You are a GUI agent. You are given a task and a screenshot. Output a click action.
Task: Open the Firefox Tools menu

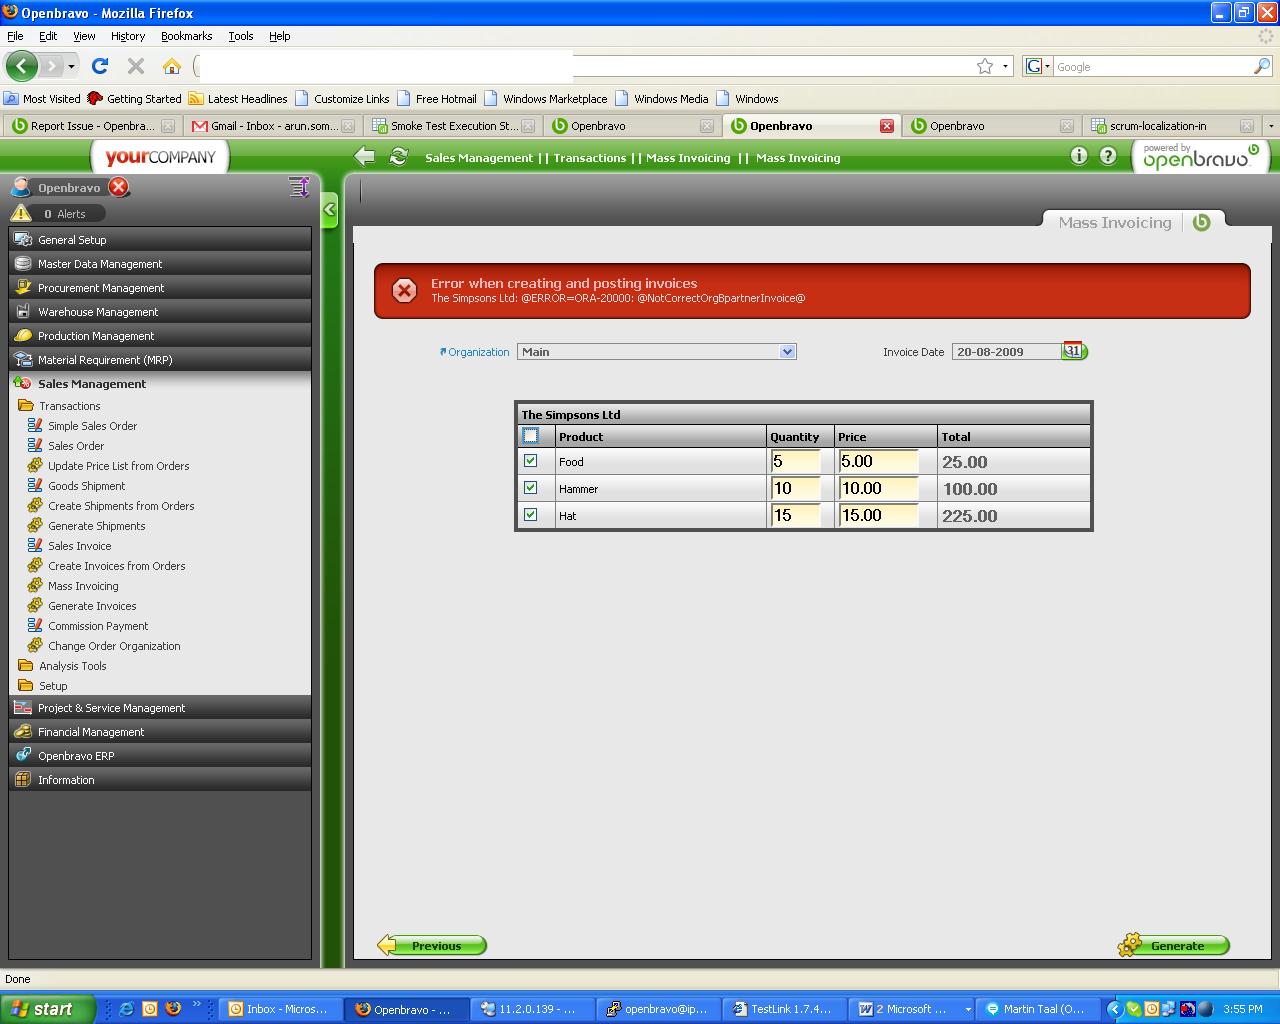[241, 36]
